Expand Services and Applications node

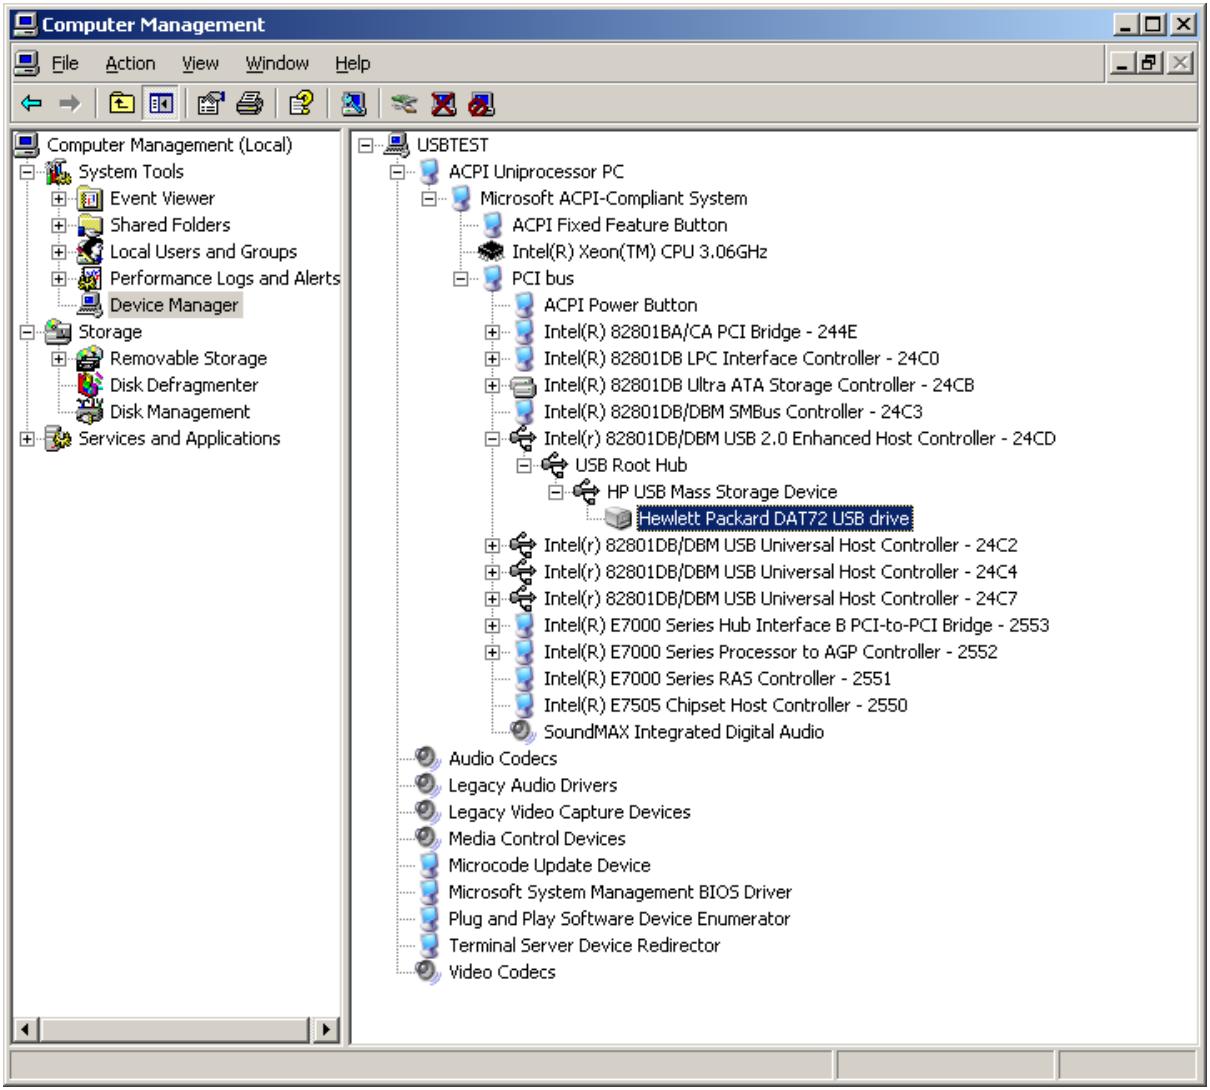point(27,438)
